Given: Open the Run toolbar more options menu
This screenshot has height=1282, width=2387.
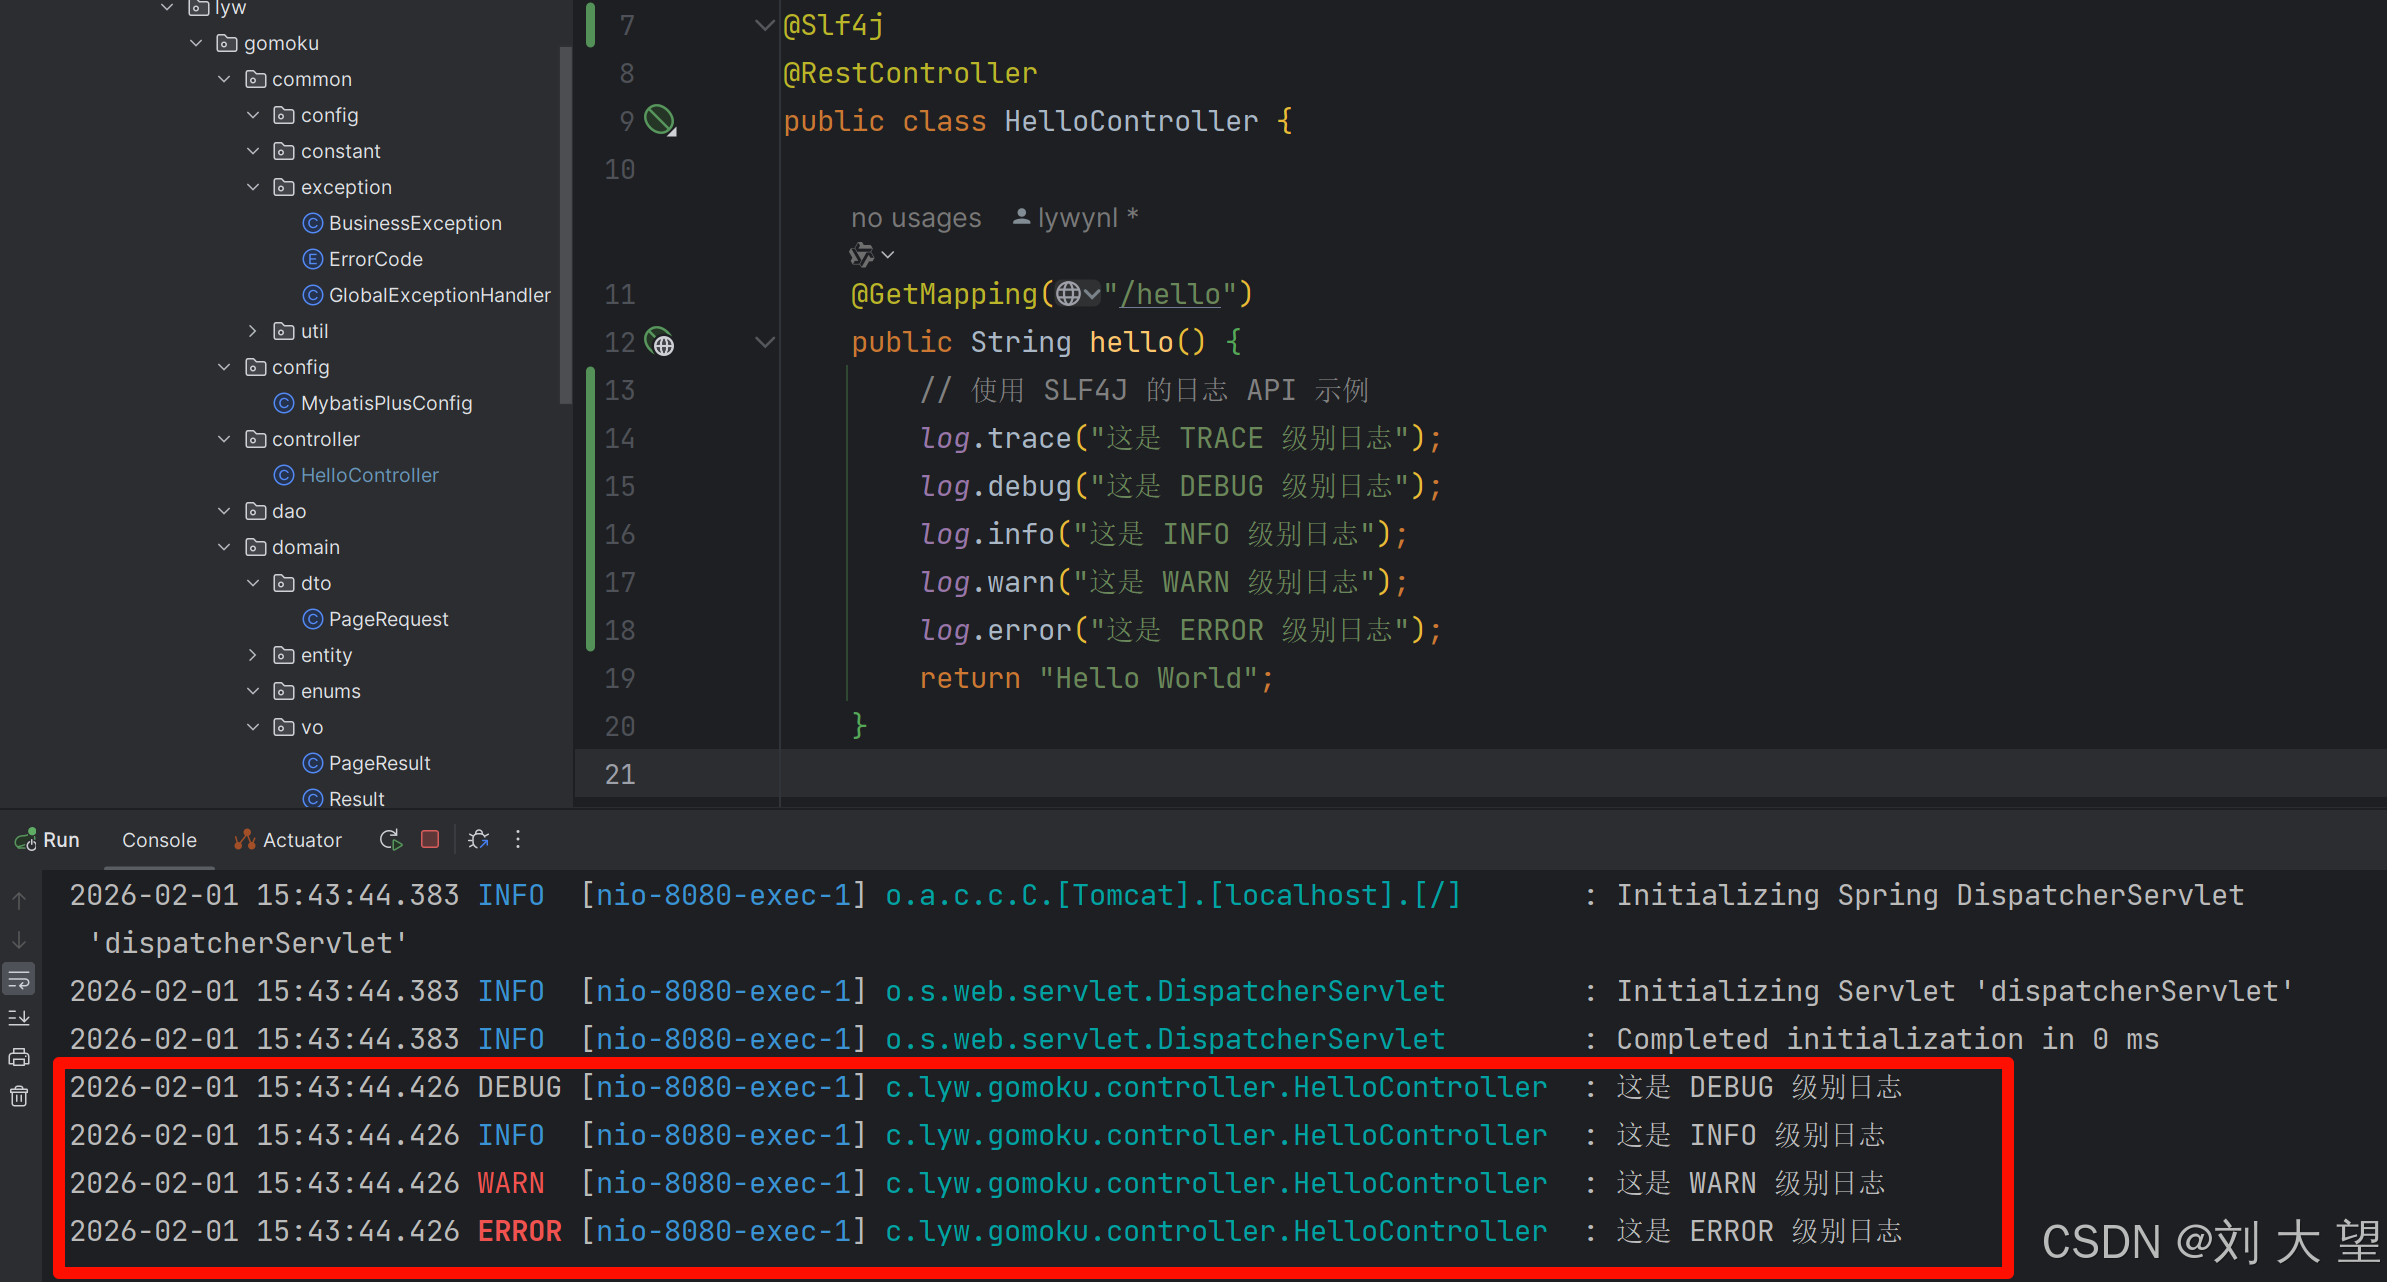Looking at the screenshot, I should (518, 840).
